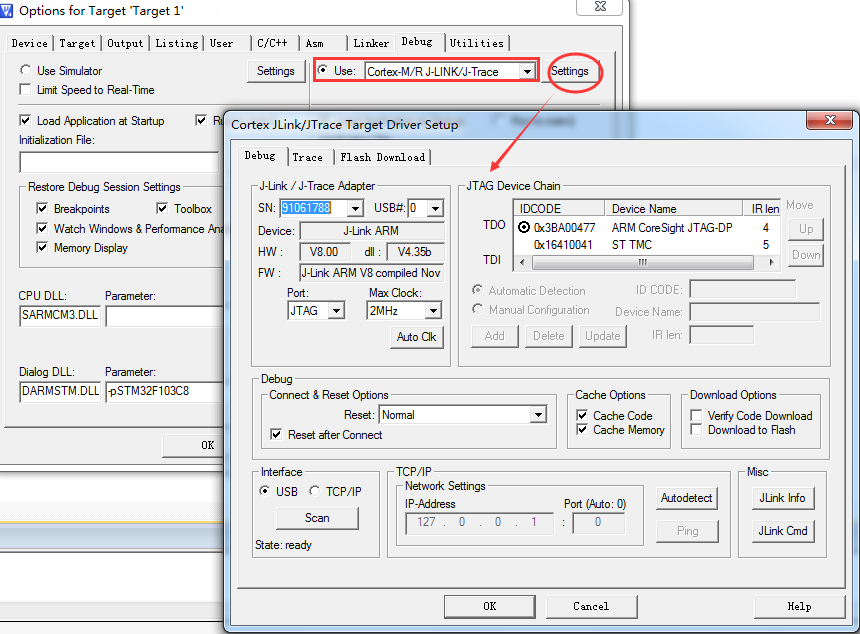Click the simulator Settings button
The image size is (860, 634).
(x=276, y=71)
